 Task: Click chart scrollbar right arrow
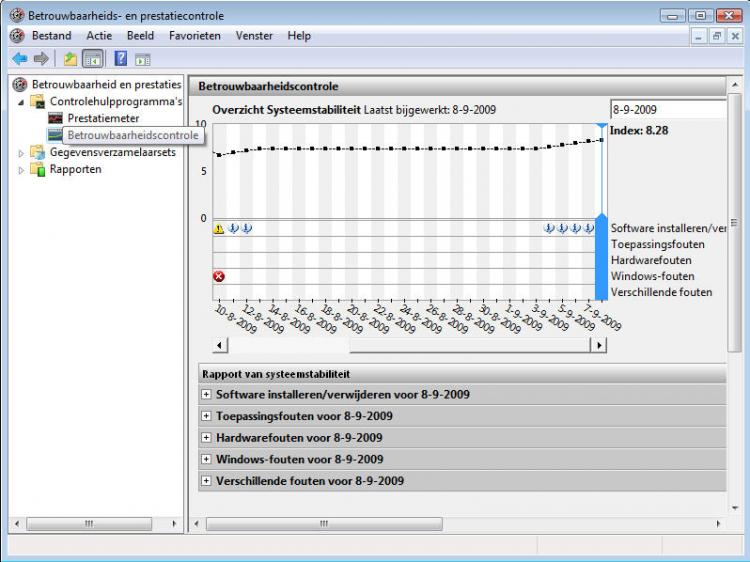click(x=599, y=345)
